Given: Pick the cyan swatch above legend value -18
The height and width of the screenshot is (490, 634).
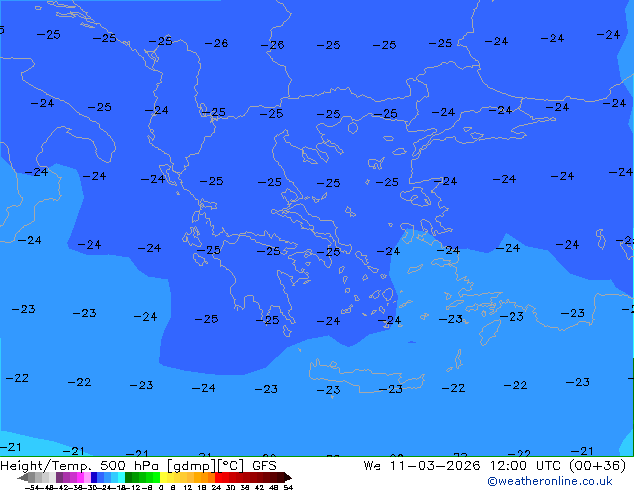Looking at the screenshot, I should 121,477.
